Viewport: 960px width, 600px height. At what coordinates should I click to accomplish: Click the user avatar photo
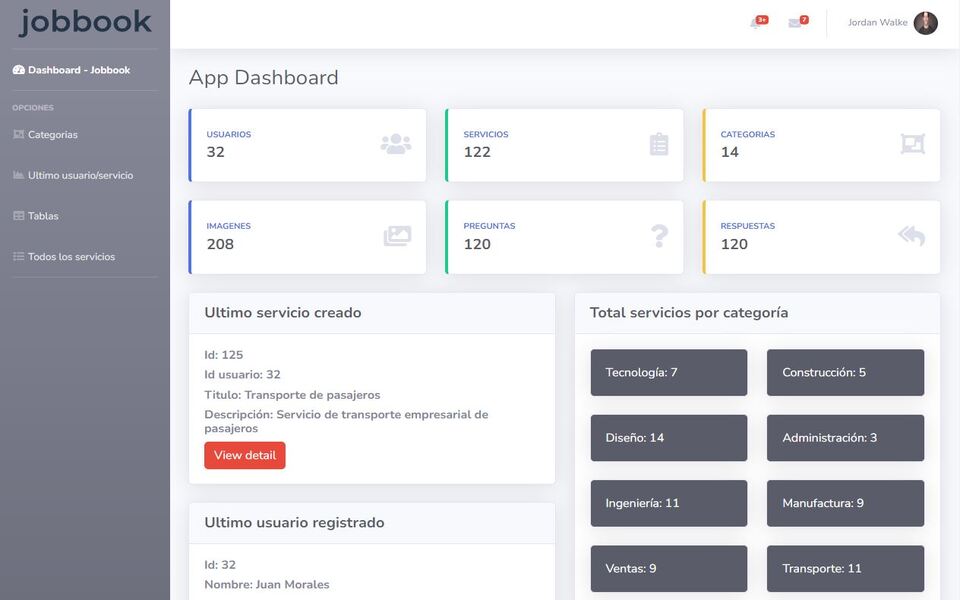(x=925, y=23)
